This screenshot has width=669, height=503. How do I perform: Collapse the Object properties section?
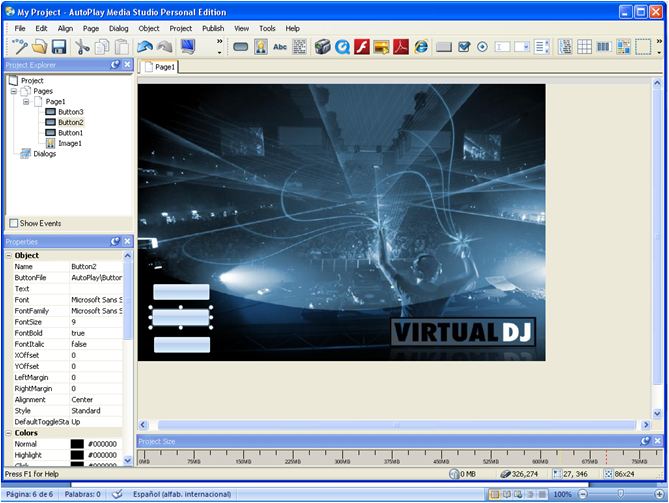[x=9, y=256]
